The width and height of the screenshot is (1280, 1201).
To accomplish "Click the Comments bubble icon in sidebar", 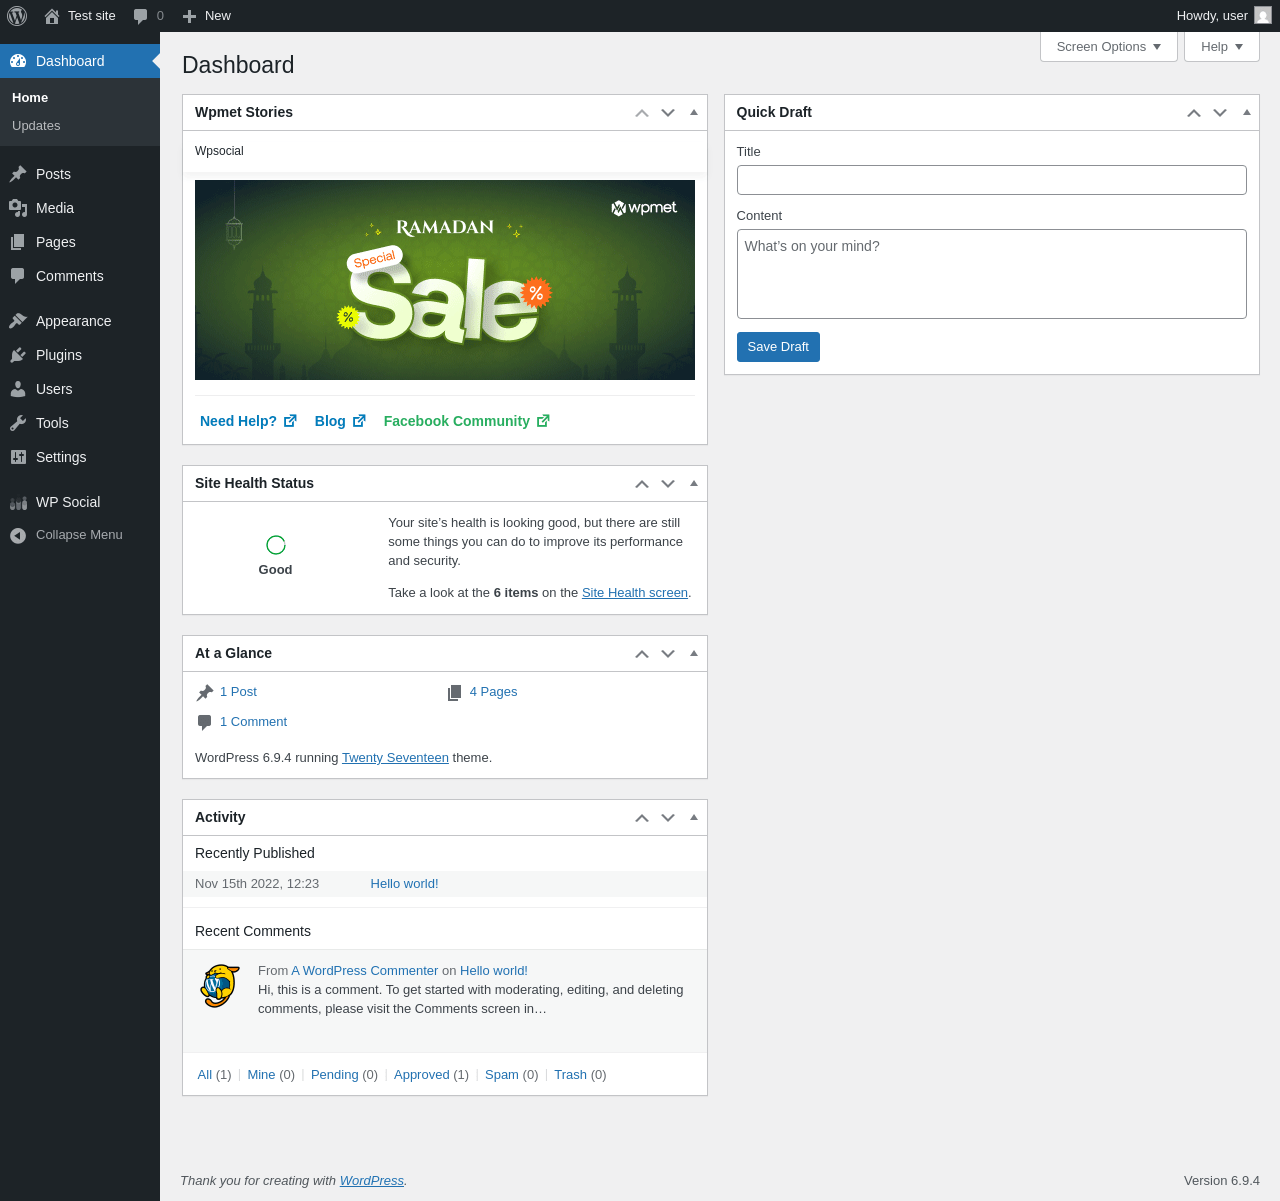I will 18,276.
